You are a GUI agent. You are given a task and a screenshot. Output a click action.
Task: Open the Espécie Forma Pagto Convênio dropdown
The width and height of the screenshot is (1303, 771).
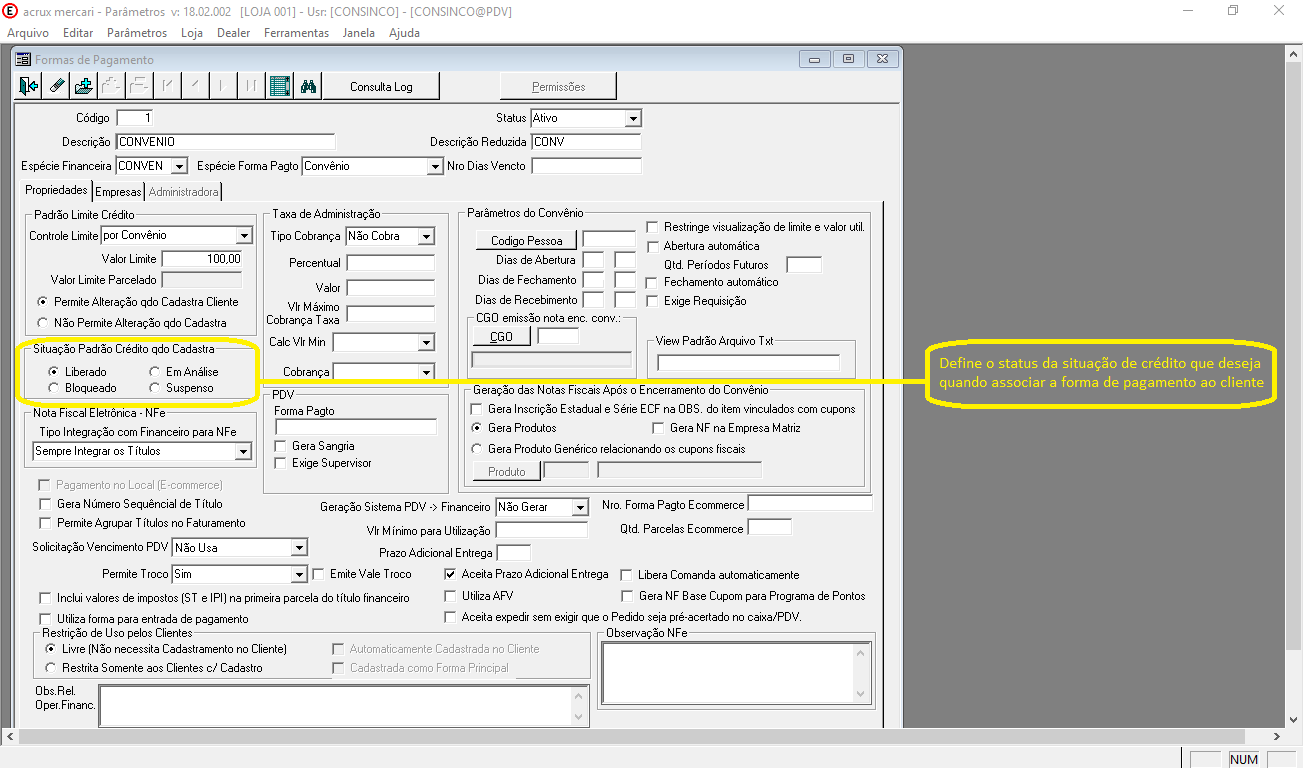434,166
